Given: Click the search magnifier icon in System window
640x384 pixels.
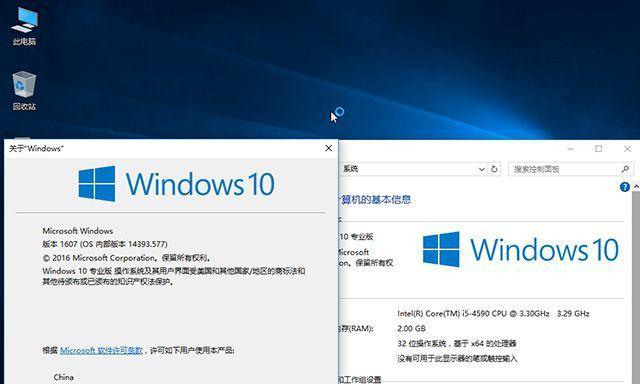Looking at the screenshot, I should point(625,169).
